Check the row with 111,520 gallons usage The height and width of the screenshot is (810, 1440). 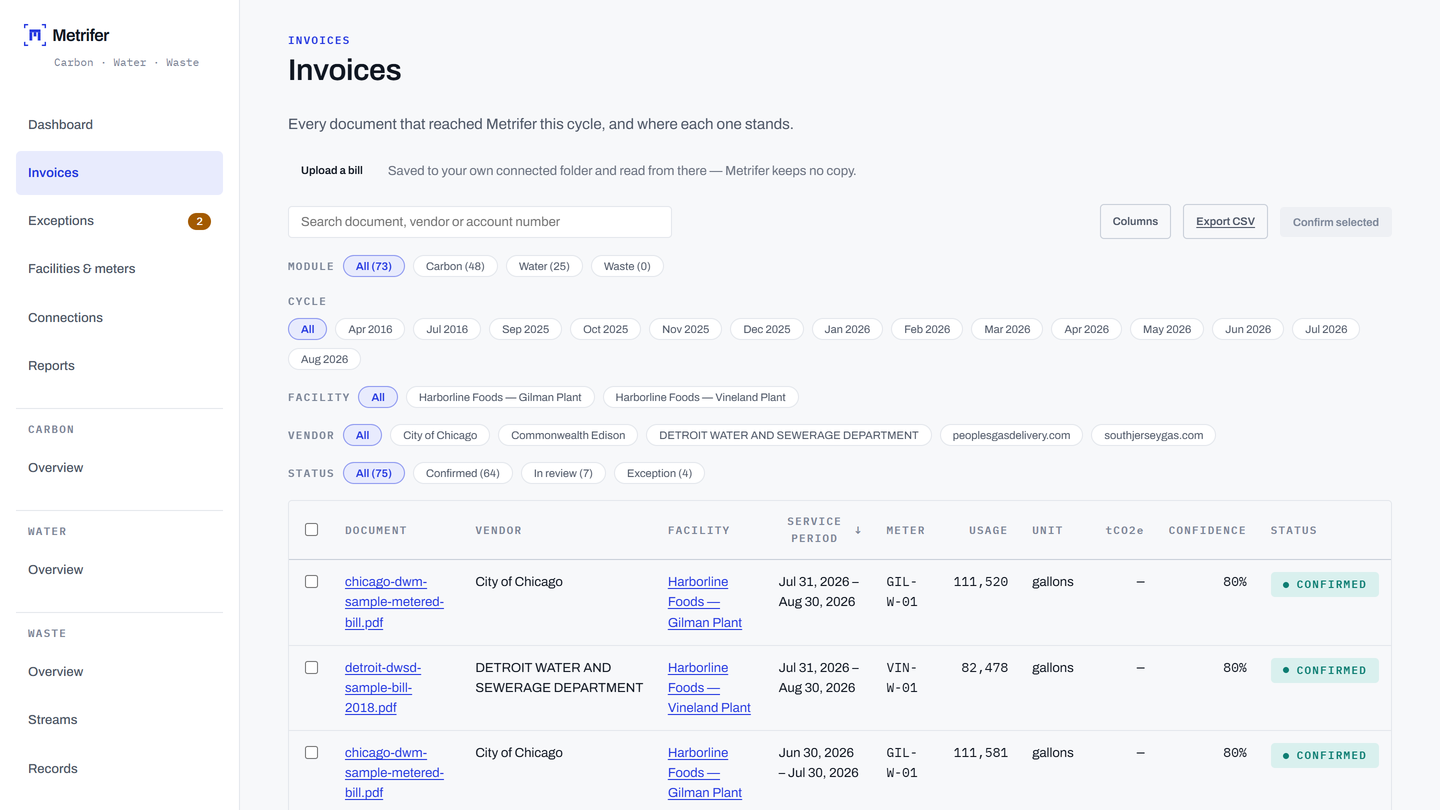(x=312, y=582)
